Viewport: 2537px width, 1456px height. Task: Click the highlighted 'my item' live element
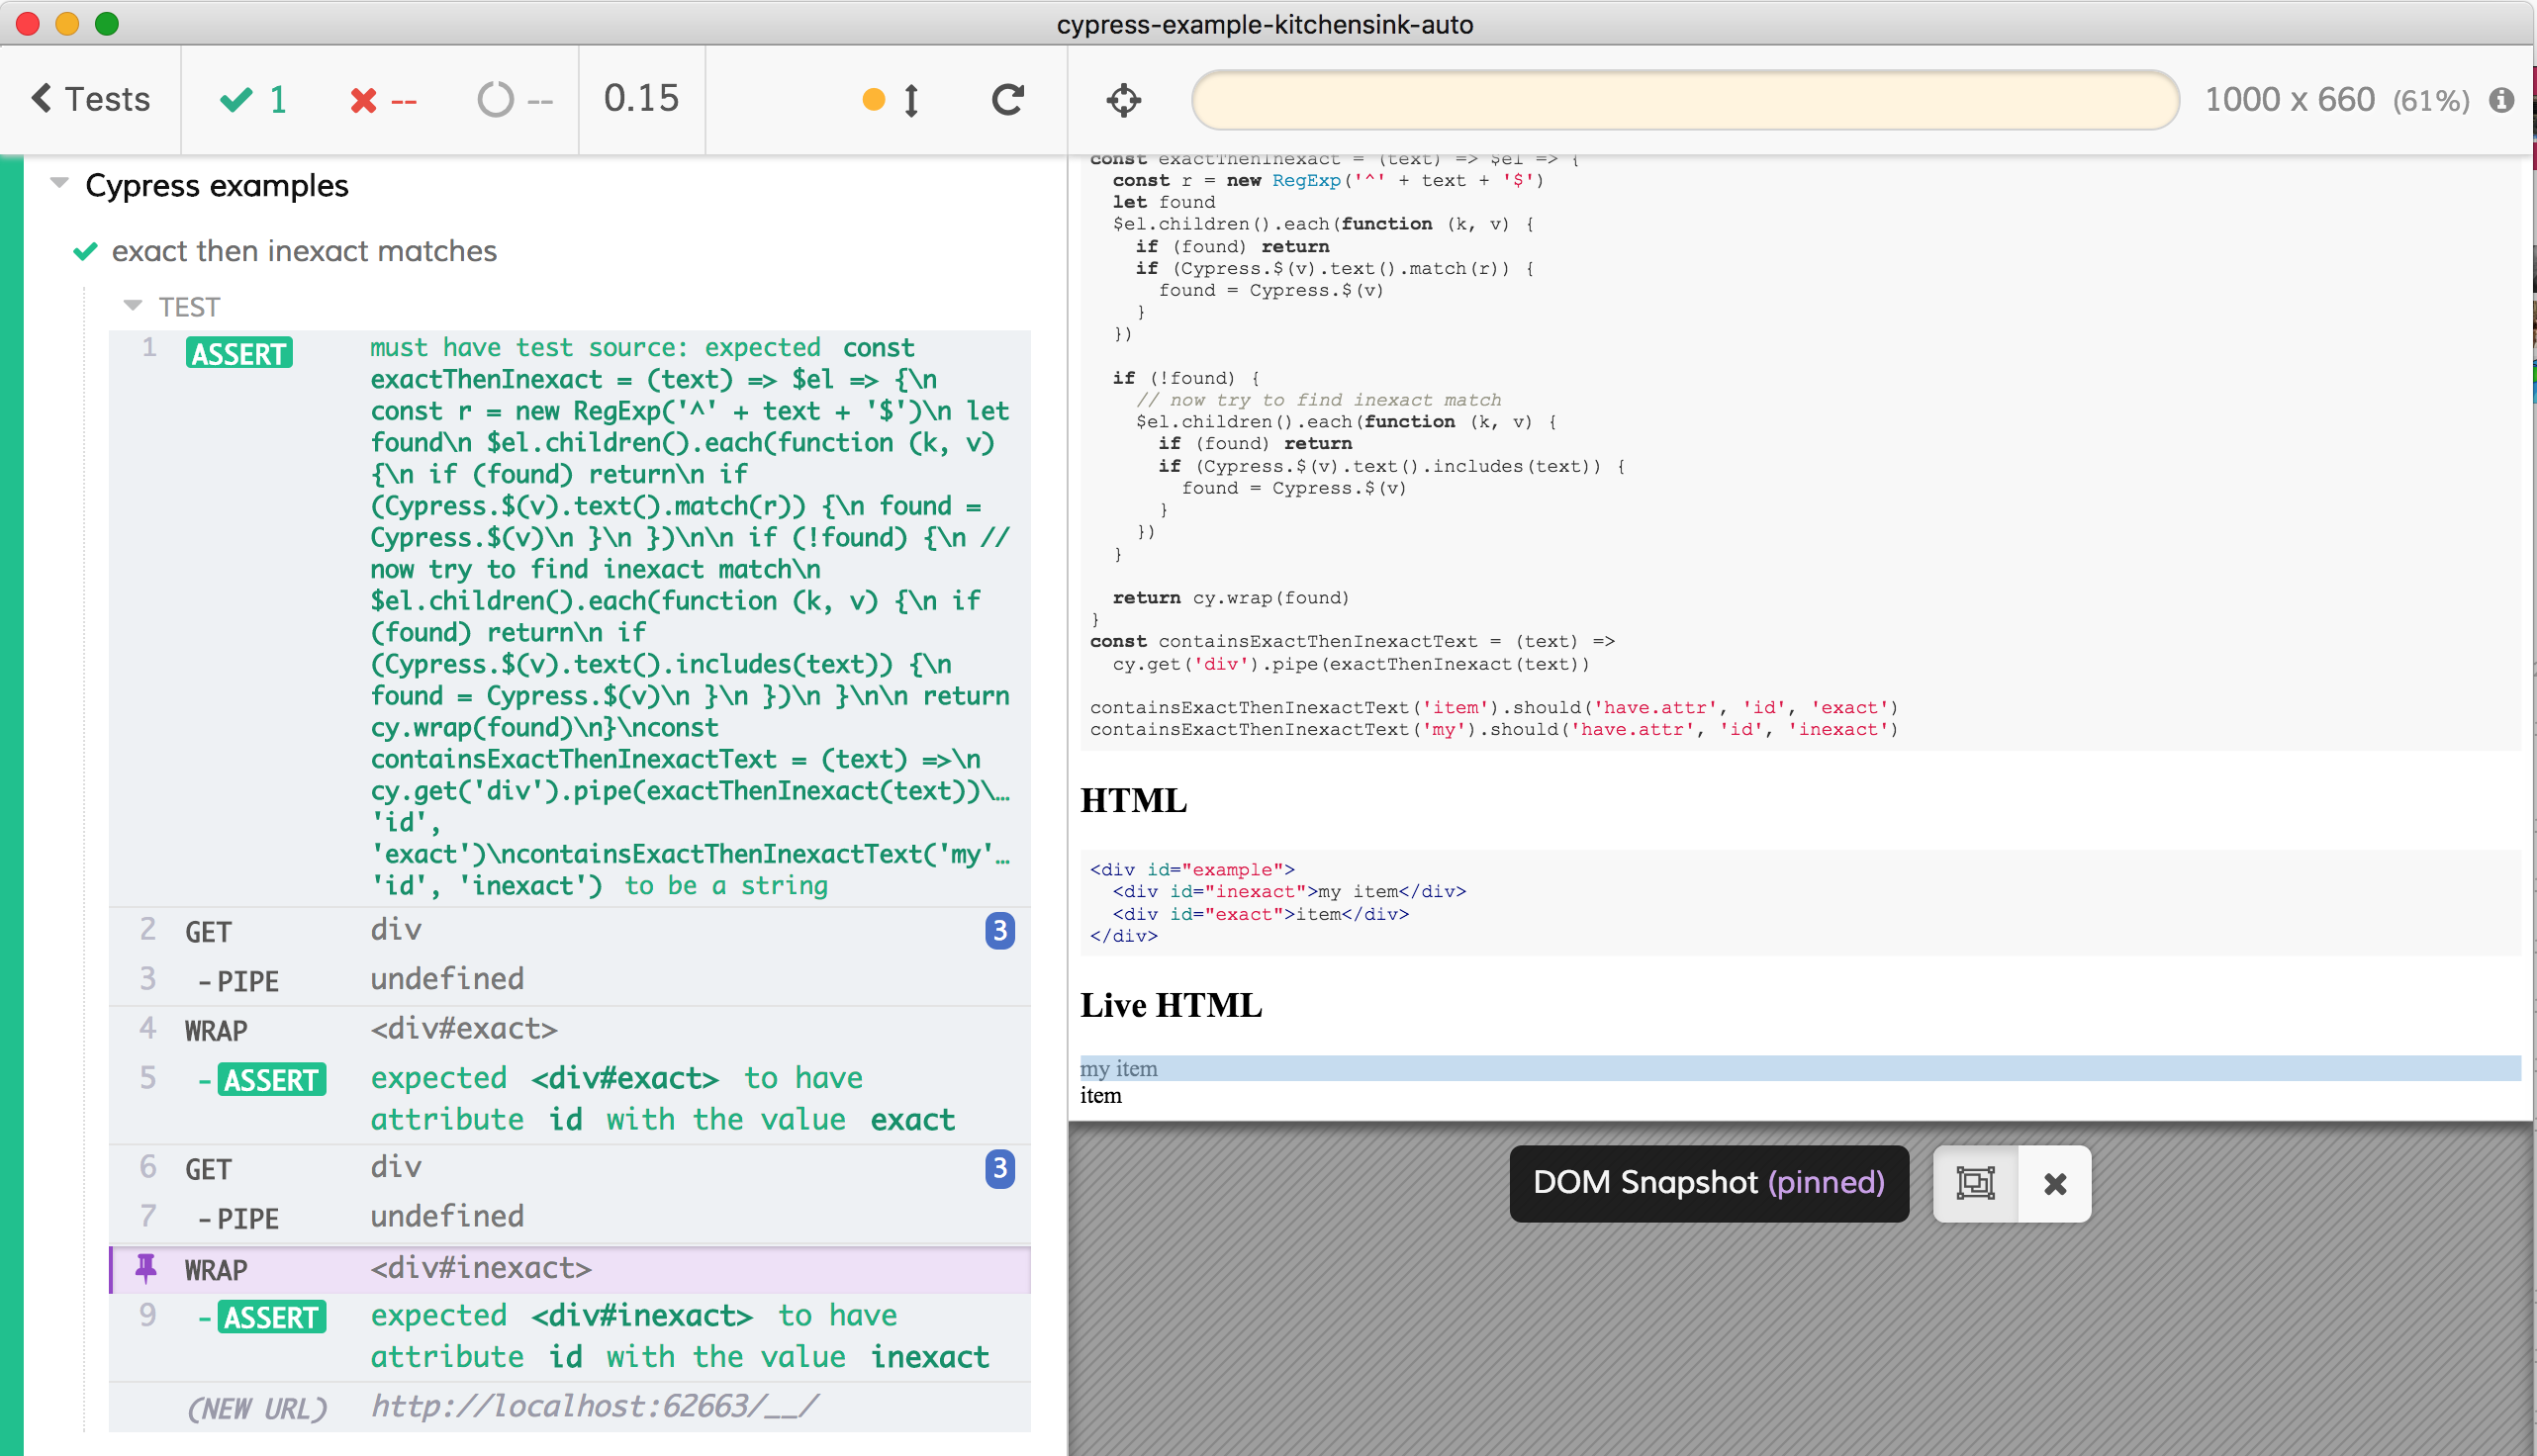pos(1800,1068)
